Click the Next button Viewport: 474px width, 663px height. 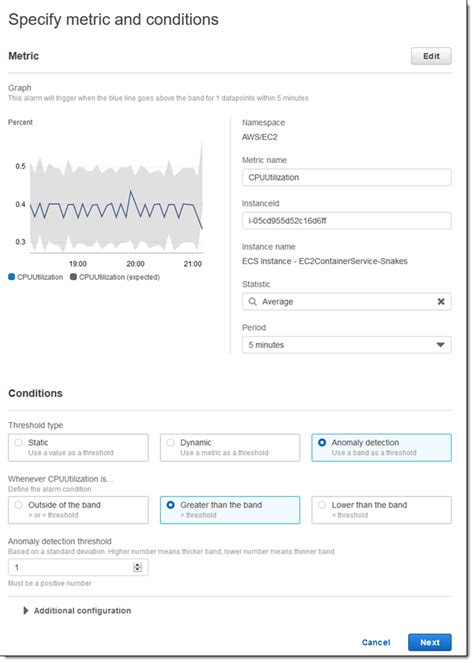(x=430, y=642)
